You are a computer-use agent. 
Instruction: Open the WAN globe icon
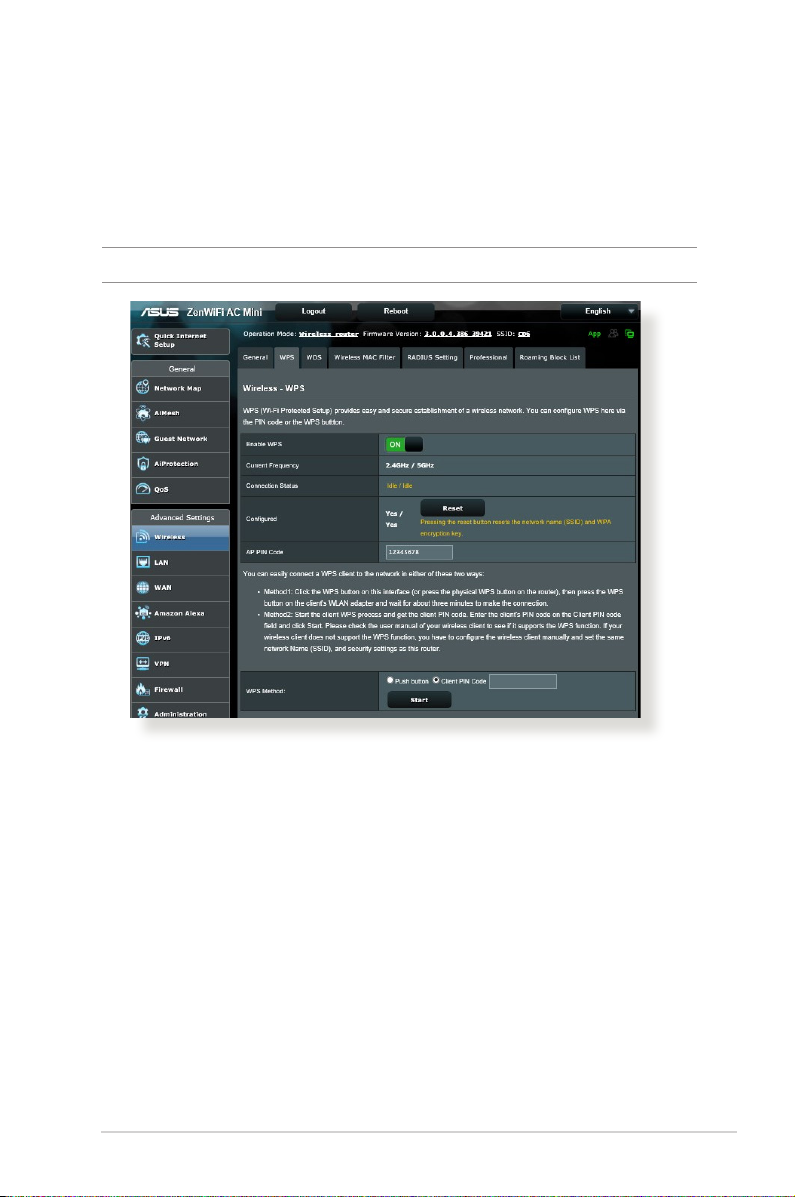(143, 587)
